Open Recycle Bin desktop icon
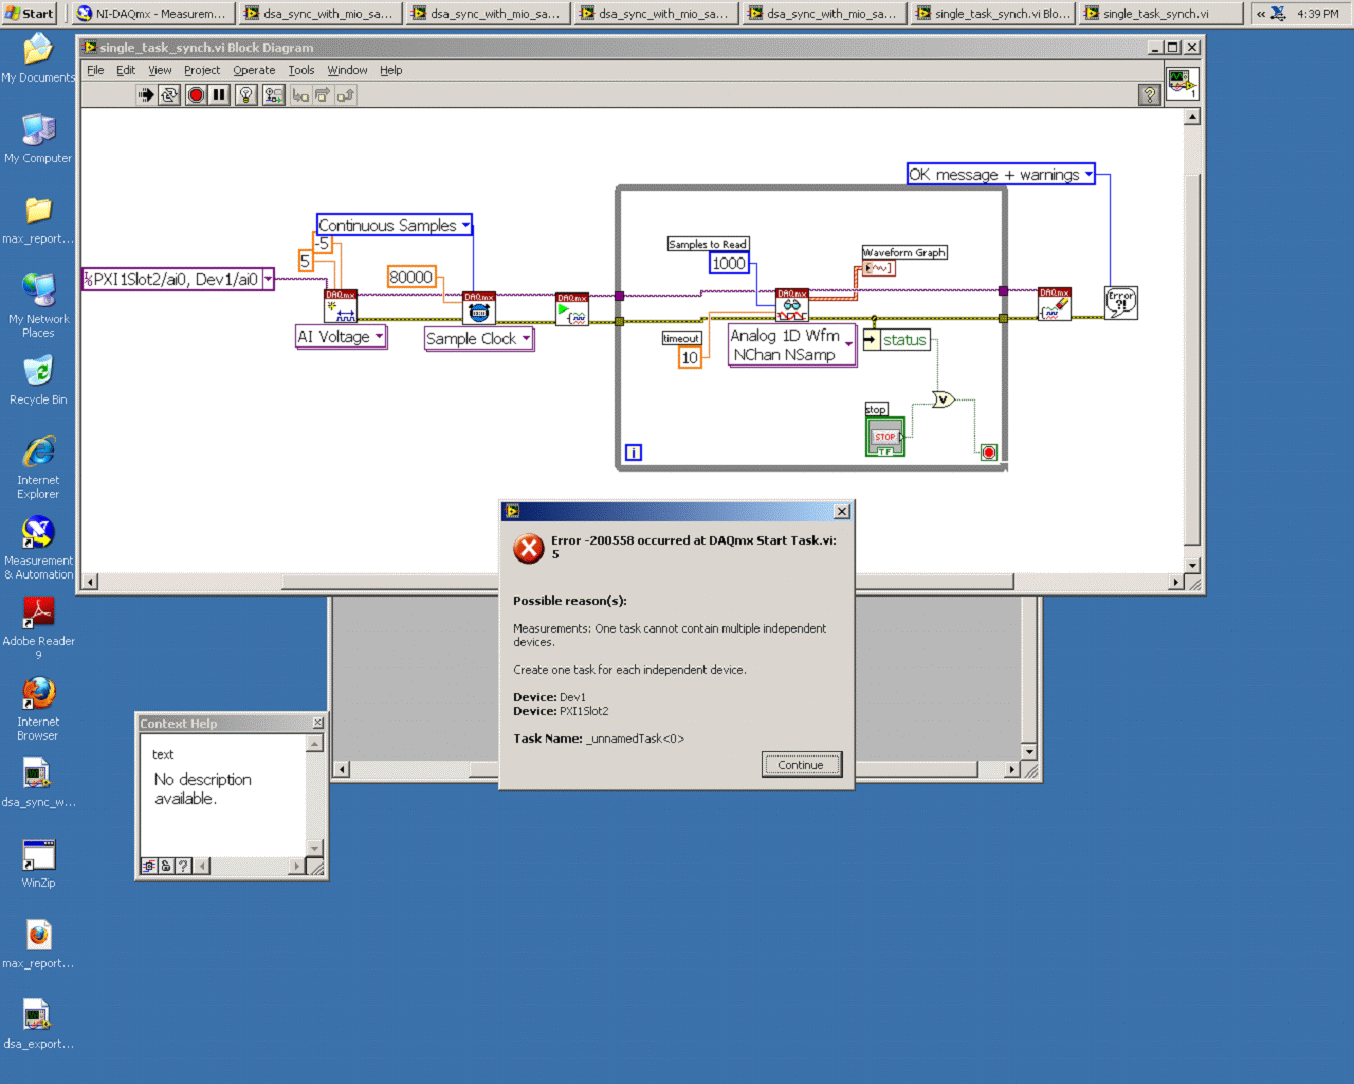Screen dimensions: 1354x1084 (38, 380)
